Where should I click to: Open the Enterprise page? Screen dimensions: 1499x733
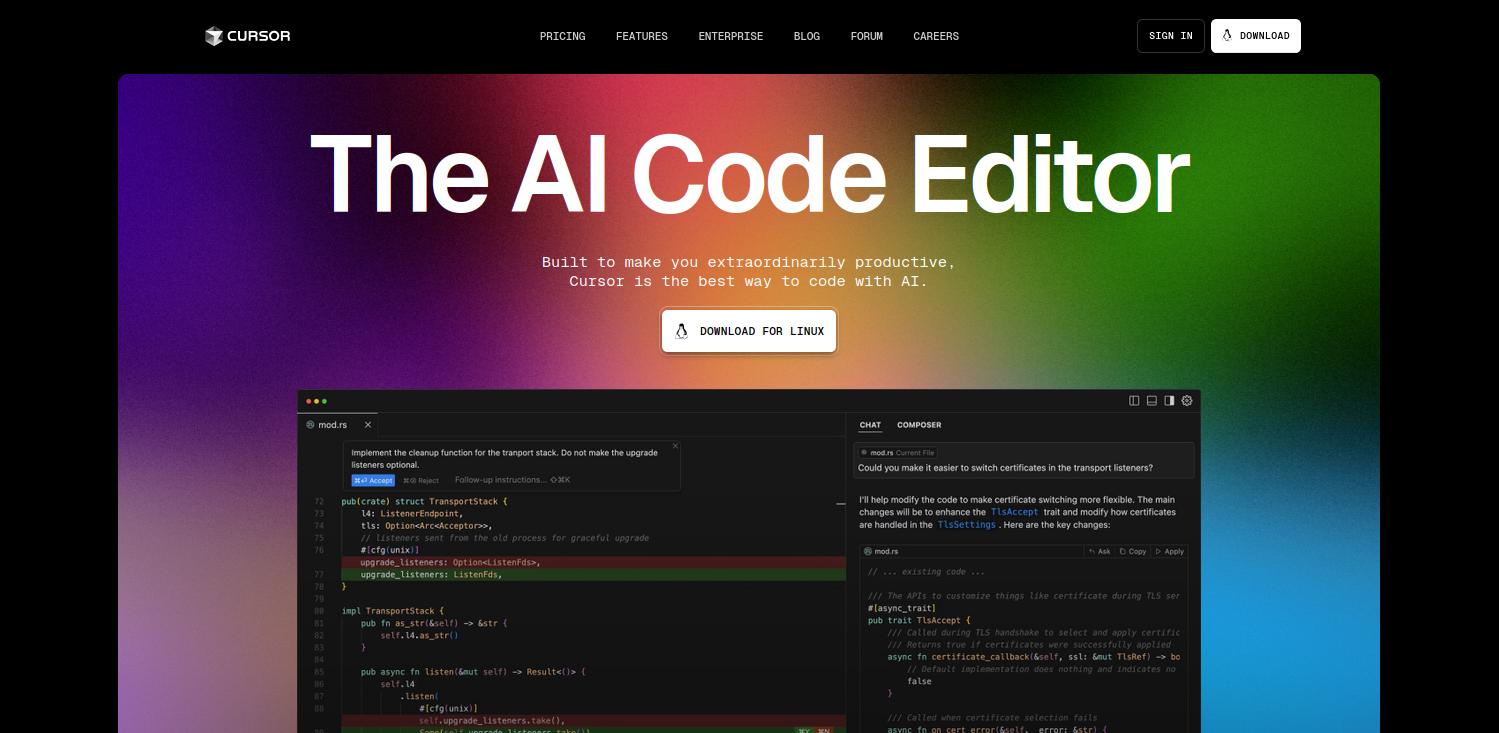coord(731,36)
